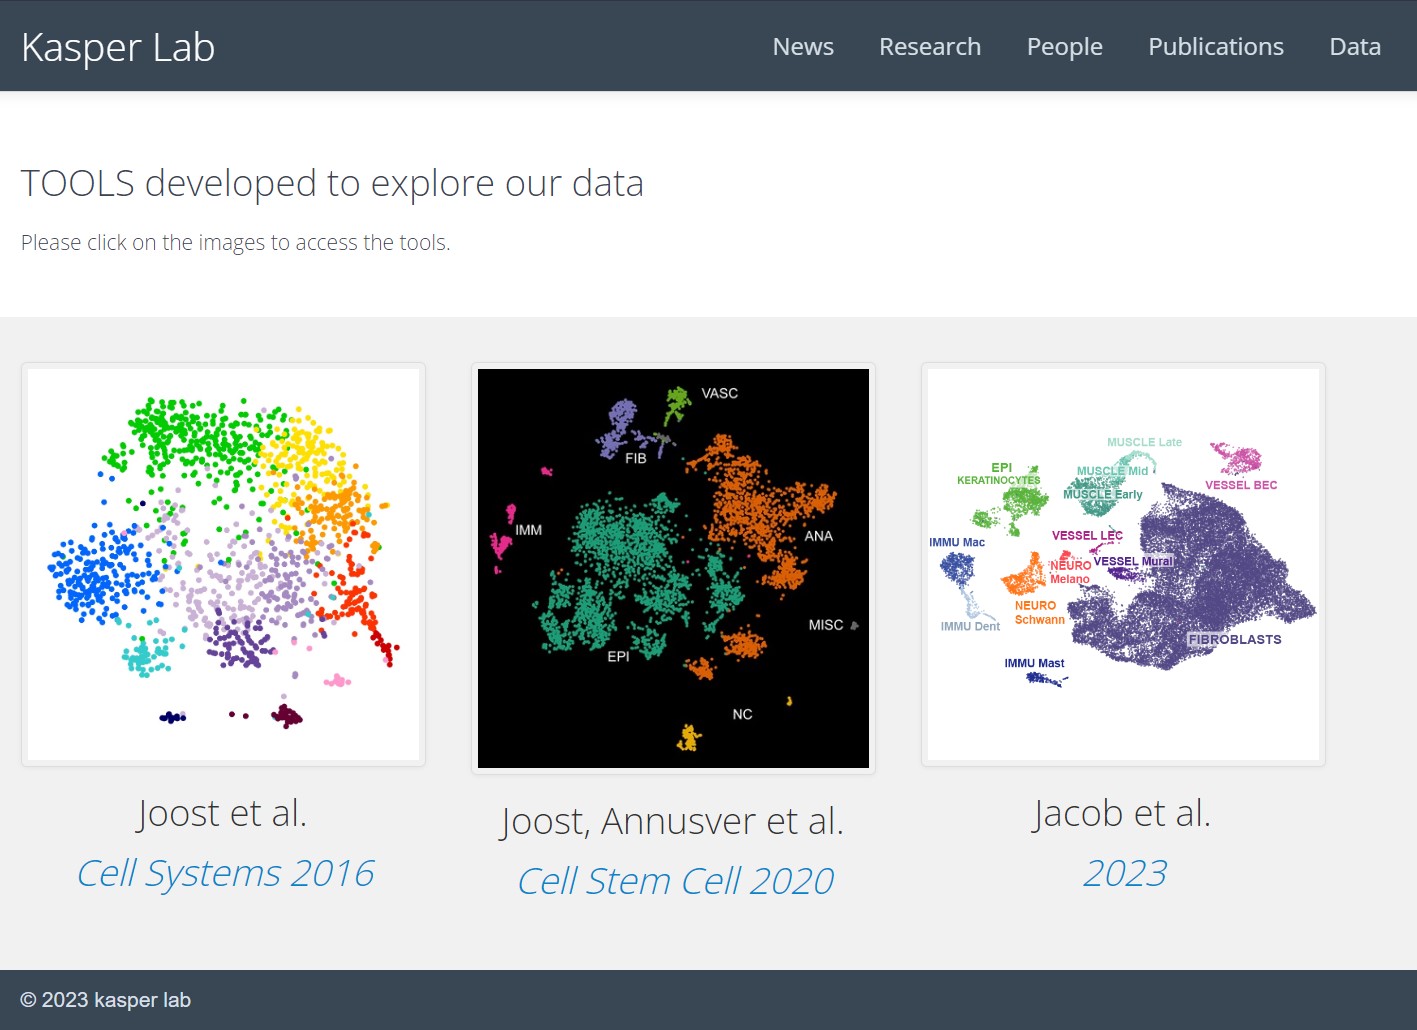This screenshot has width=1417, height=1030.
Task: Go to the News page
Action: (x=803, y=46)
